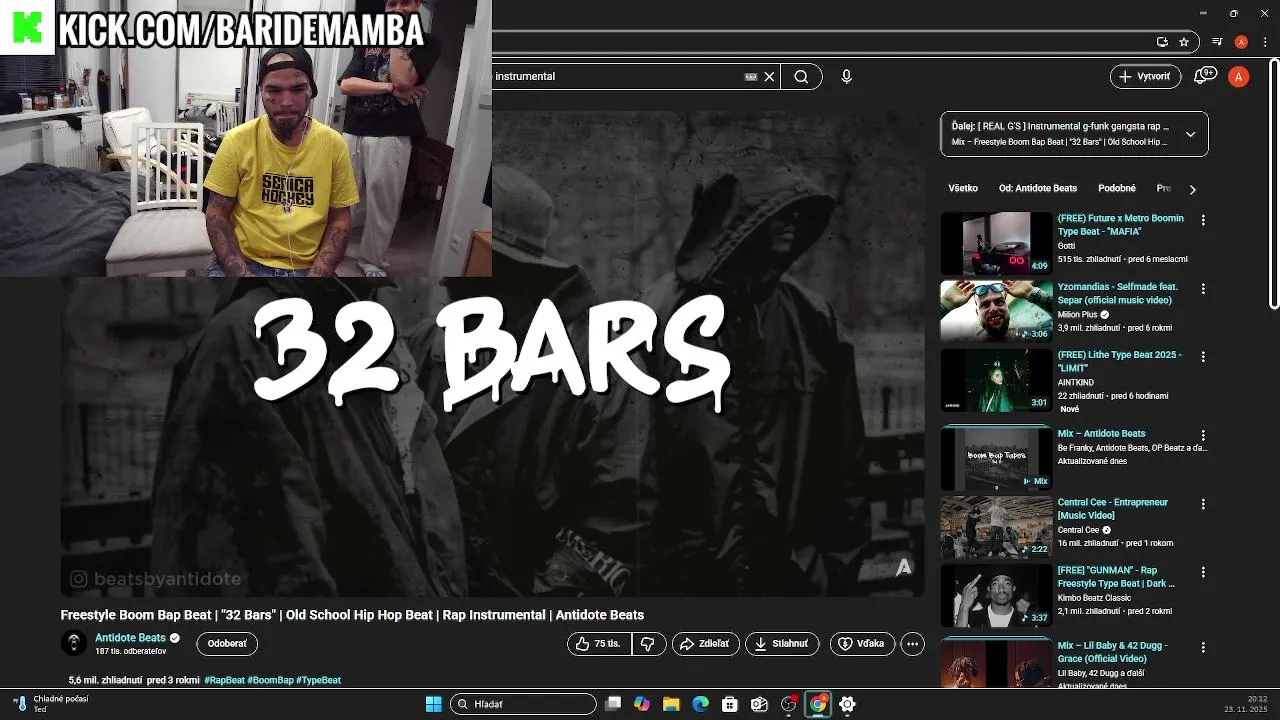The image size is (1280, 720).
Task: Open the Yzomandias Selfmade video thumbnail
Action: tap(996, 311)
